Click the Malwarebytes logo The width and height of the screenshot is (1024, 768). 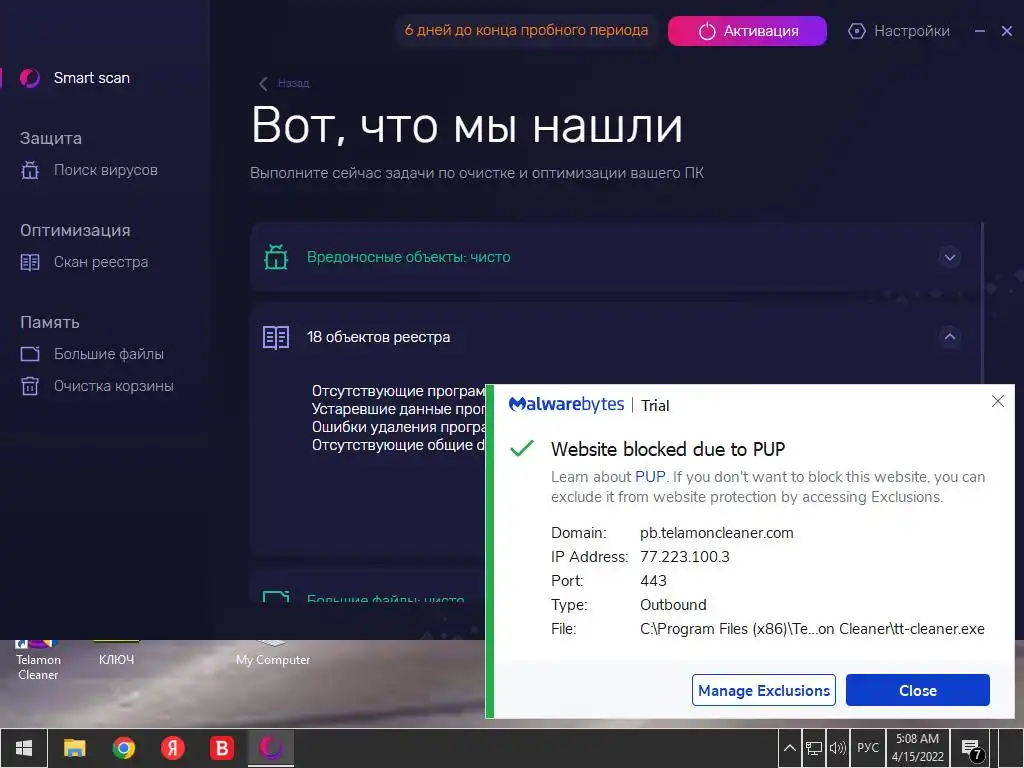[x=567, y=404]
